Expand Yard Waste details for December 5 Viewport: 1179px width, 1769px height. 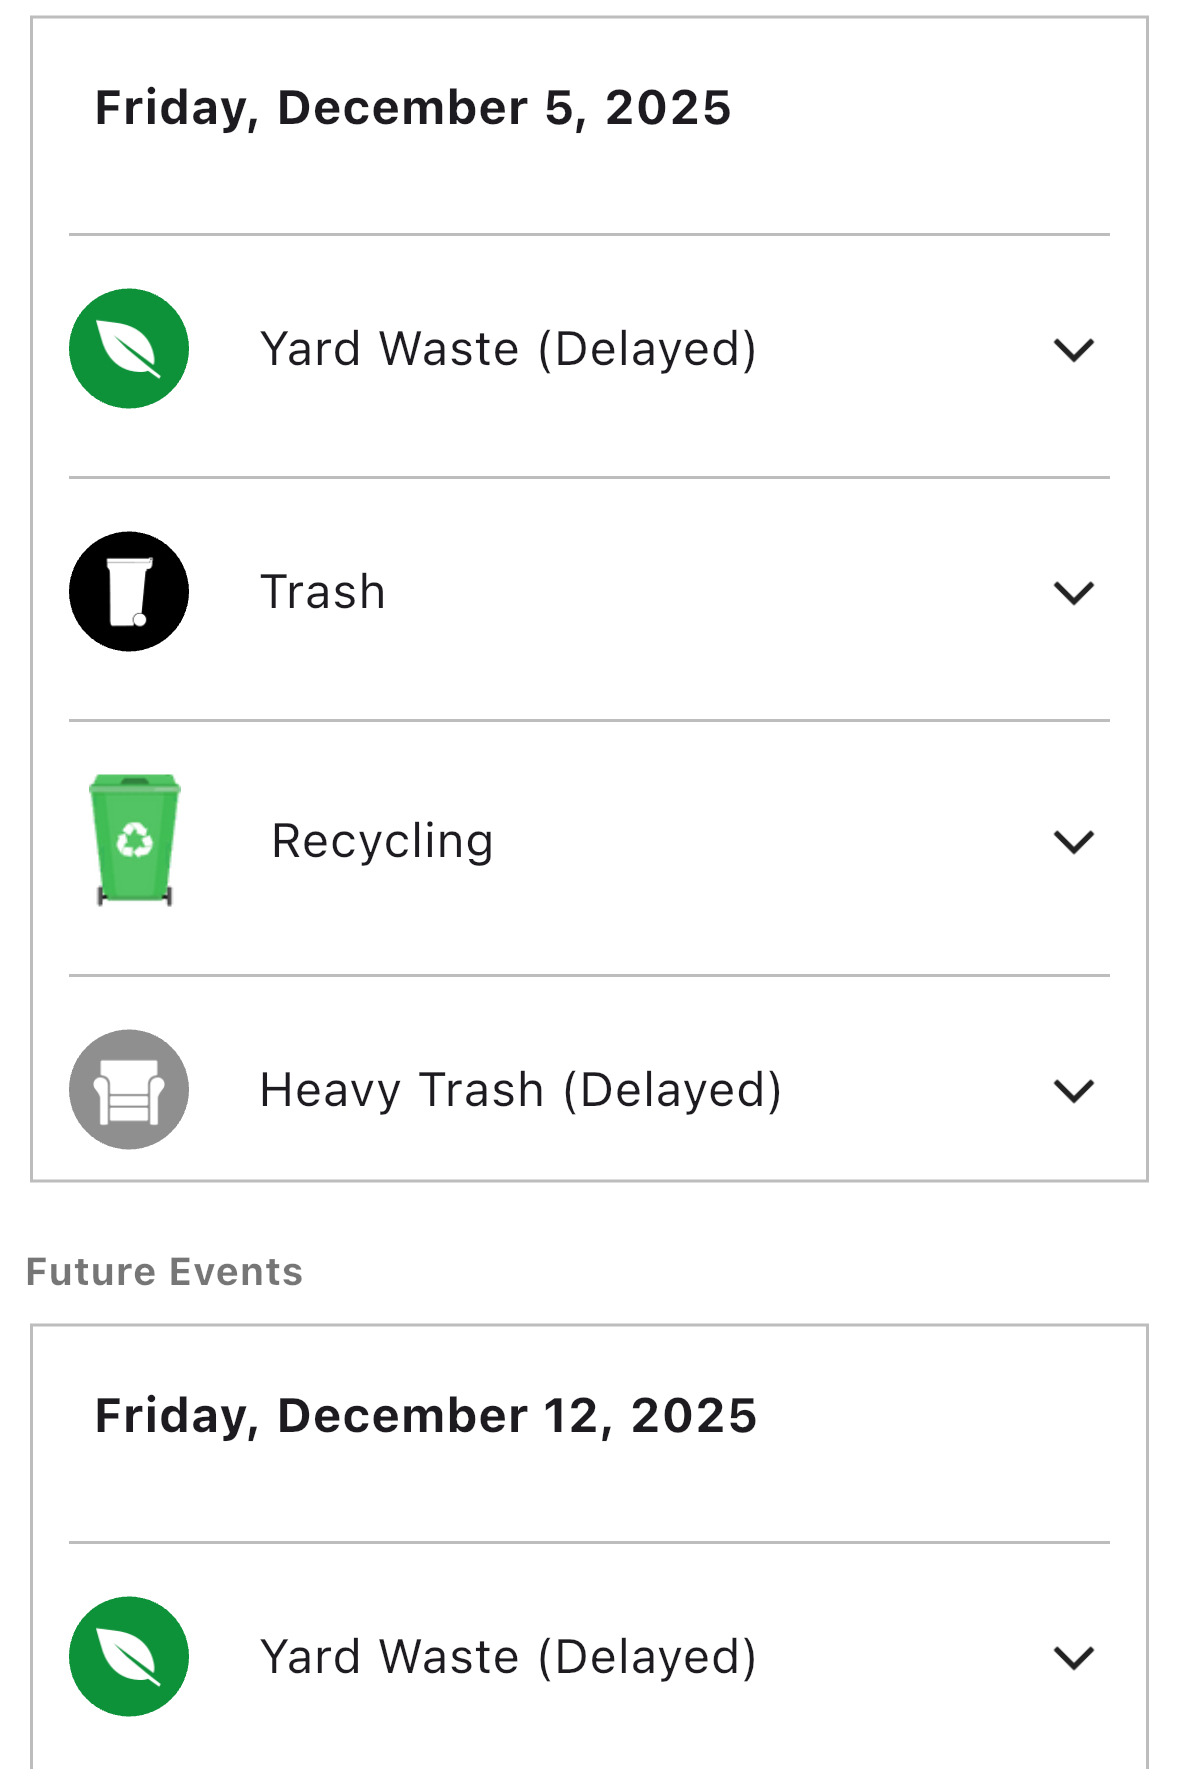(1073, 350)
